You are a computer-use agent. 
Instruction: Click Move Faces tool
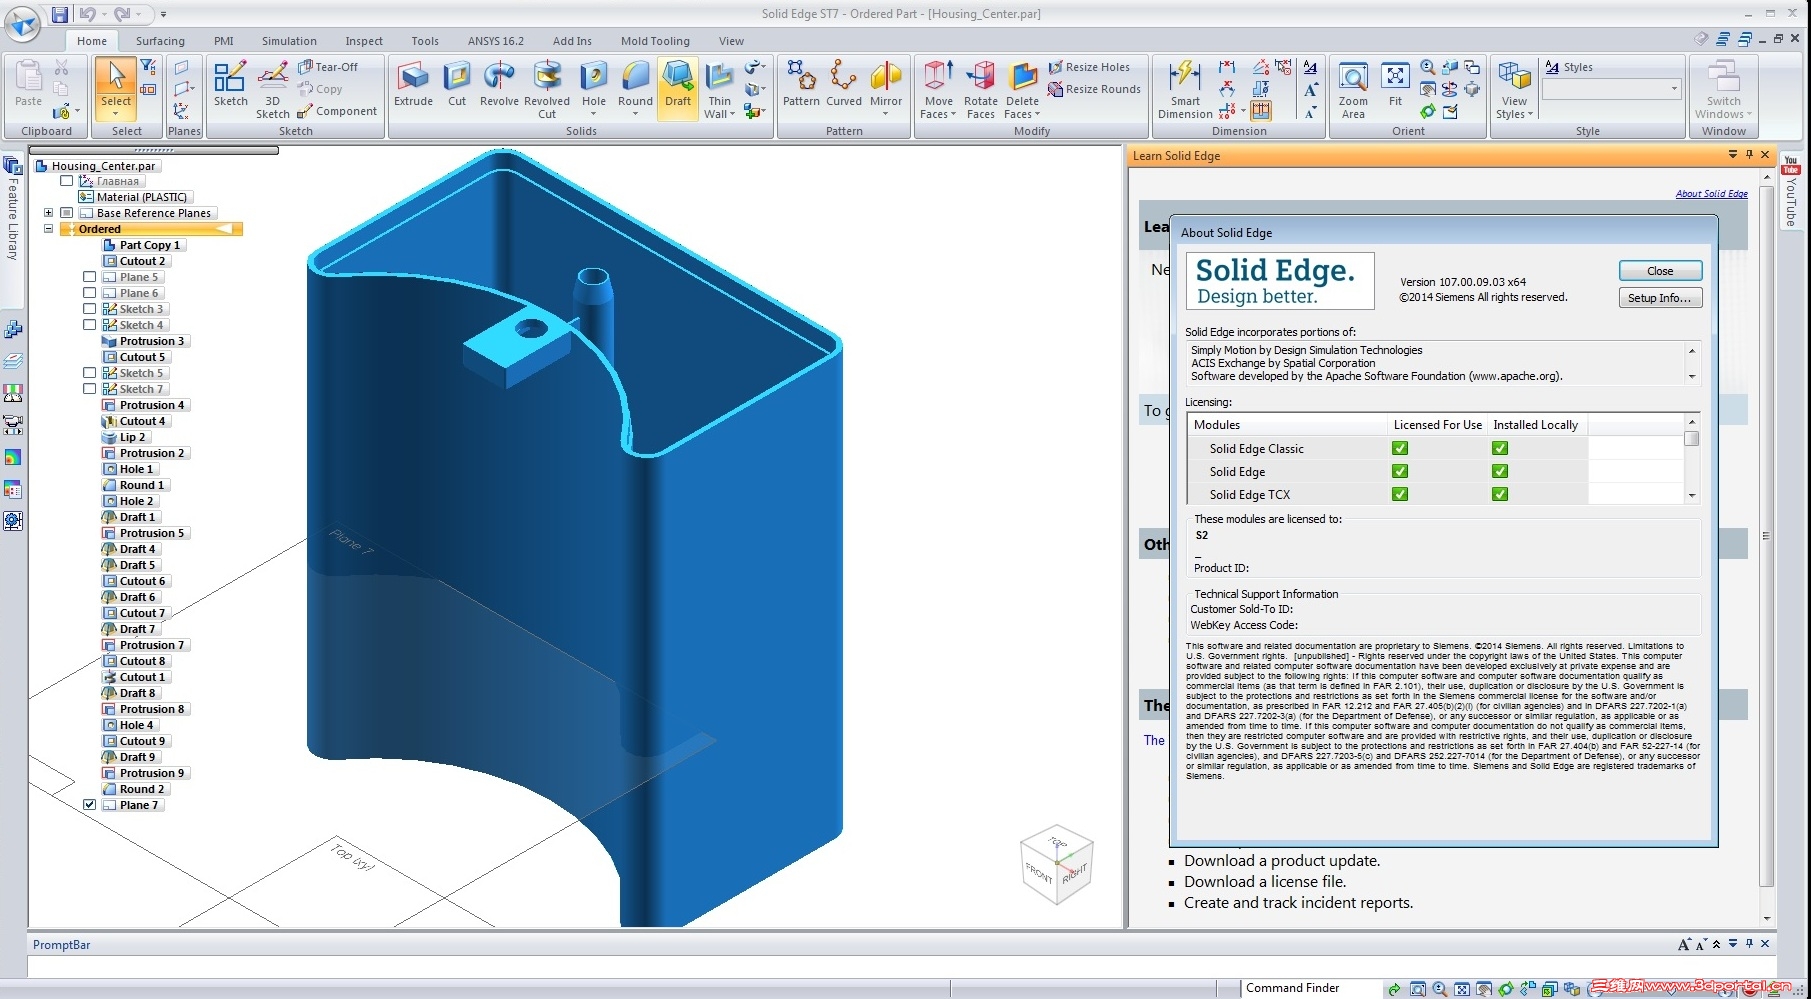(x=938, y=90)
